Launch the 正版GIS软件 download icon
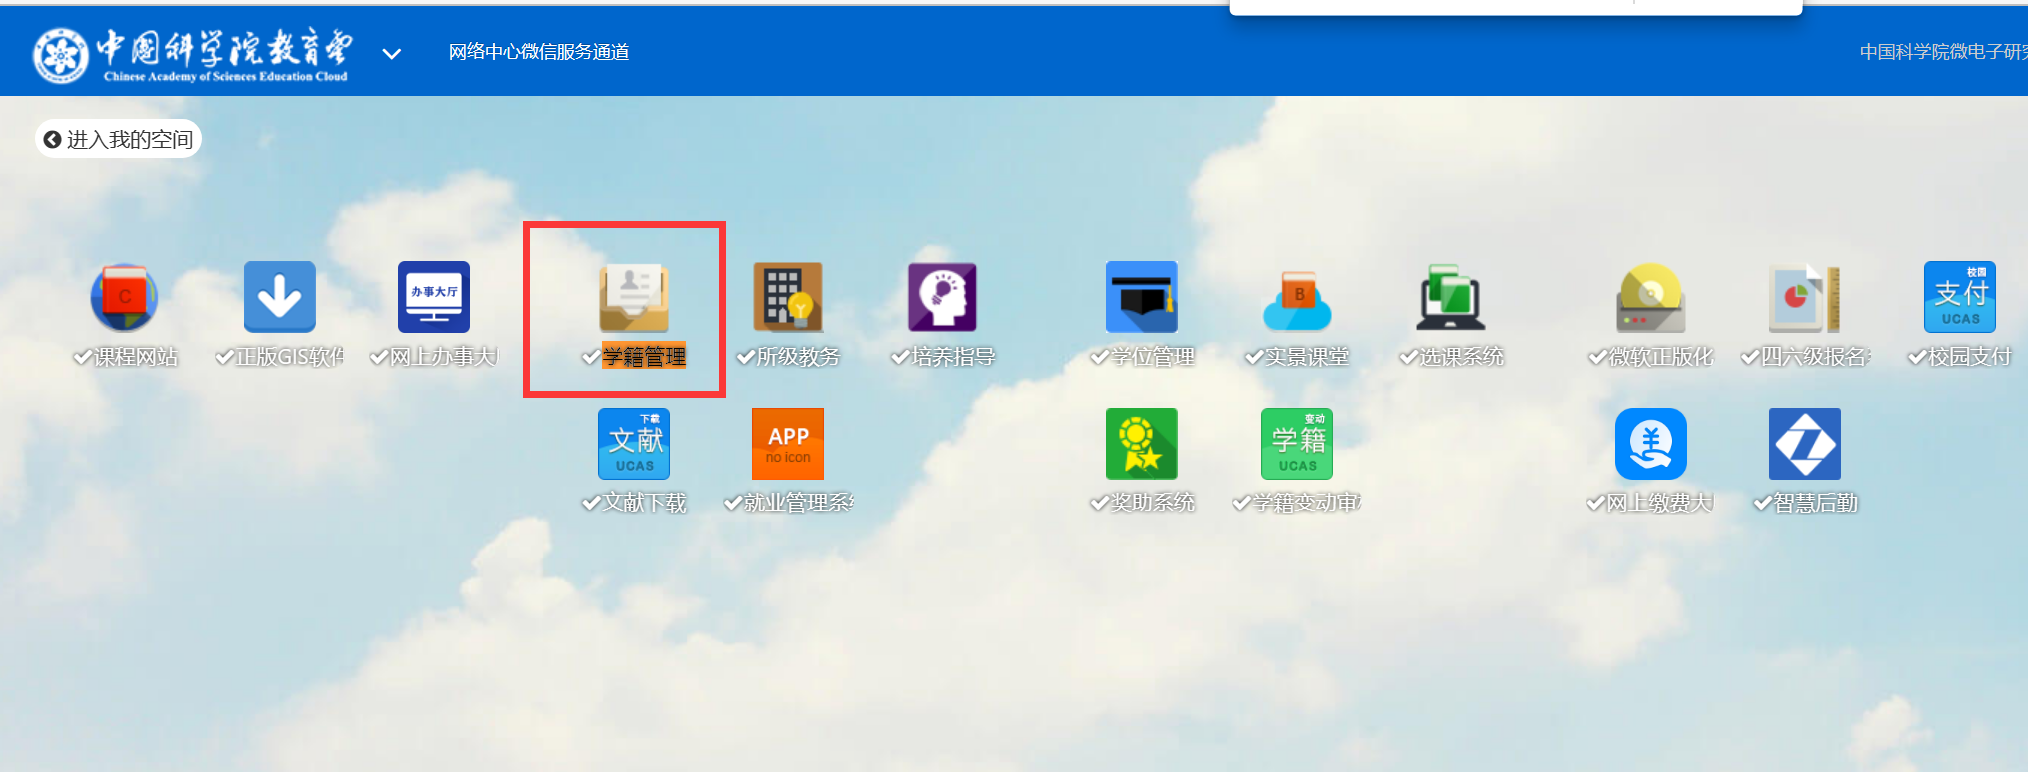This screenshot has height=772, width=2028. [279, 297]
